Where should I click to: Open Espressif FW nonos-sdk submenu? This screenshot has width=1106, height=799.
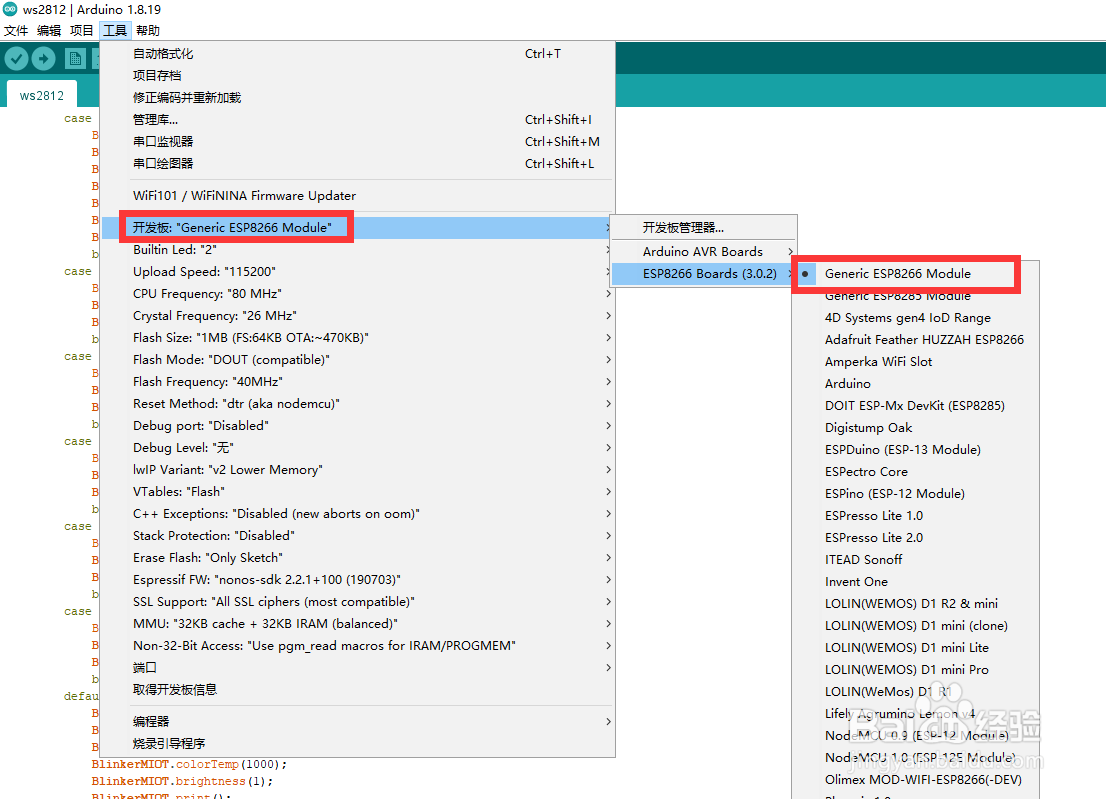point(358,580)
